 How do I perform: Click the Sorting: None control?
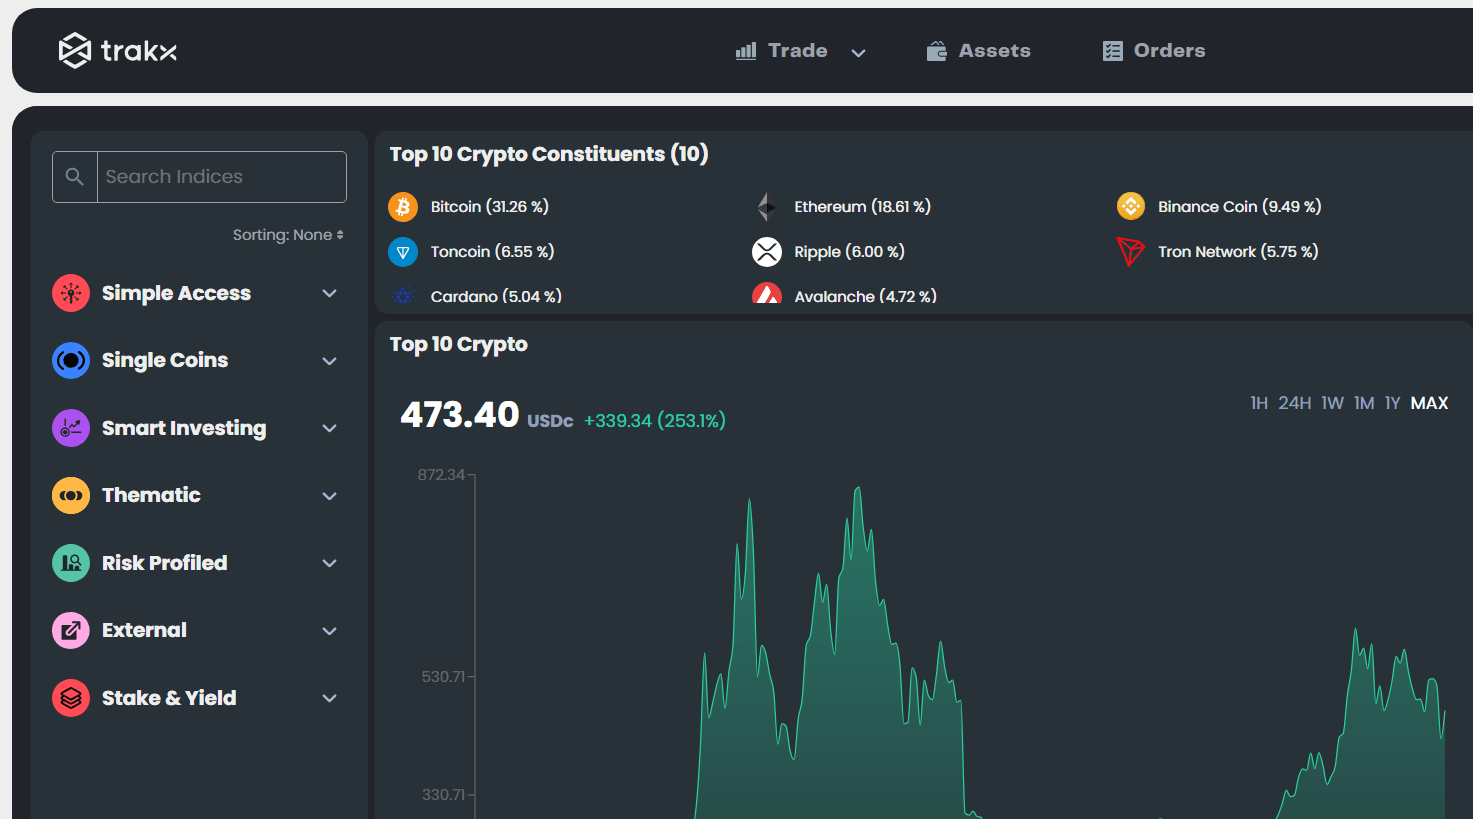pyautogui.click(x=288, y=234)
